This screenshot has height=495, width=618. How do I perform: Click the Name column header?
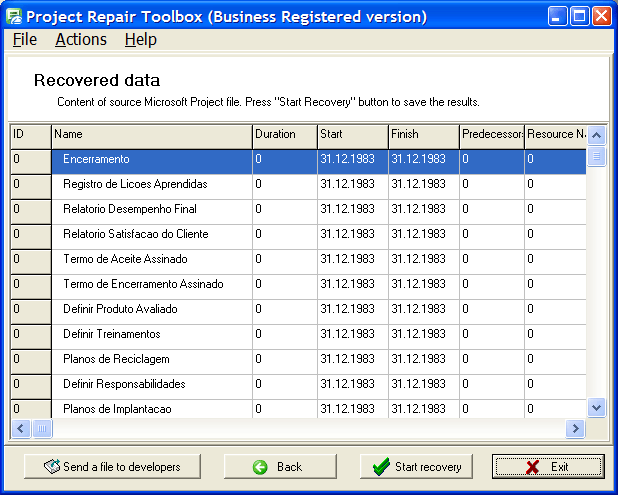(152, 137)
